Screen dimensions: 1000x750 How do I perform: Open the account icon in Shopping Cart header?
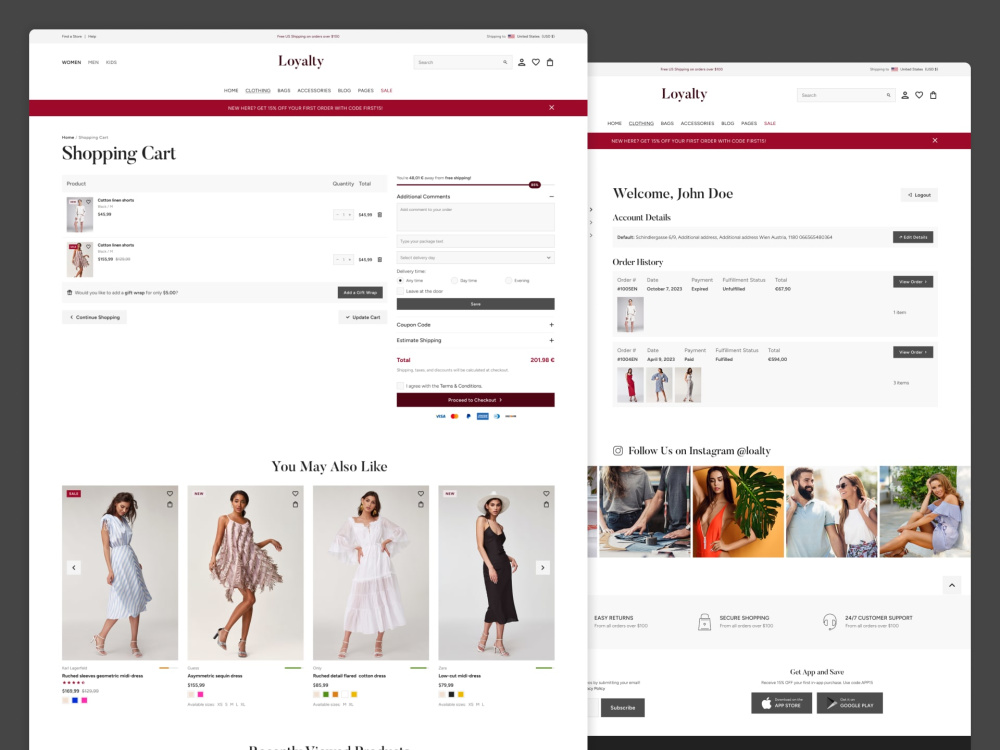pos(521,62)
